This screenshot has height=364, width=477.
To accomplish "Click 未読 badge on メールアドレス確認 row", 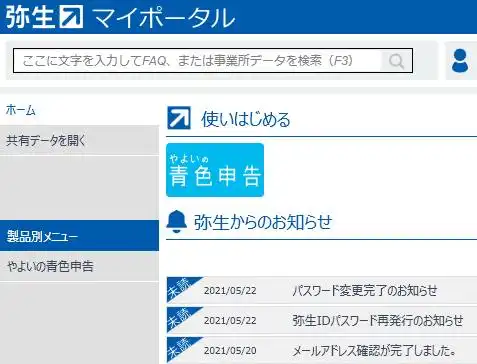I will coord(180,348).
